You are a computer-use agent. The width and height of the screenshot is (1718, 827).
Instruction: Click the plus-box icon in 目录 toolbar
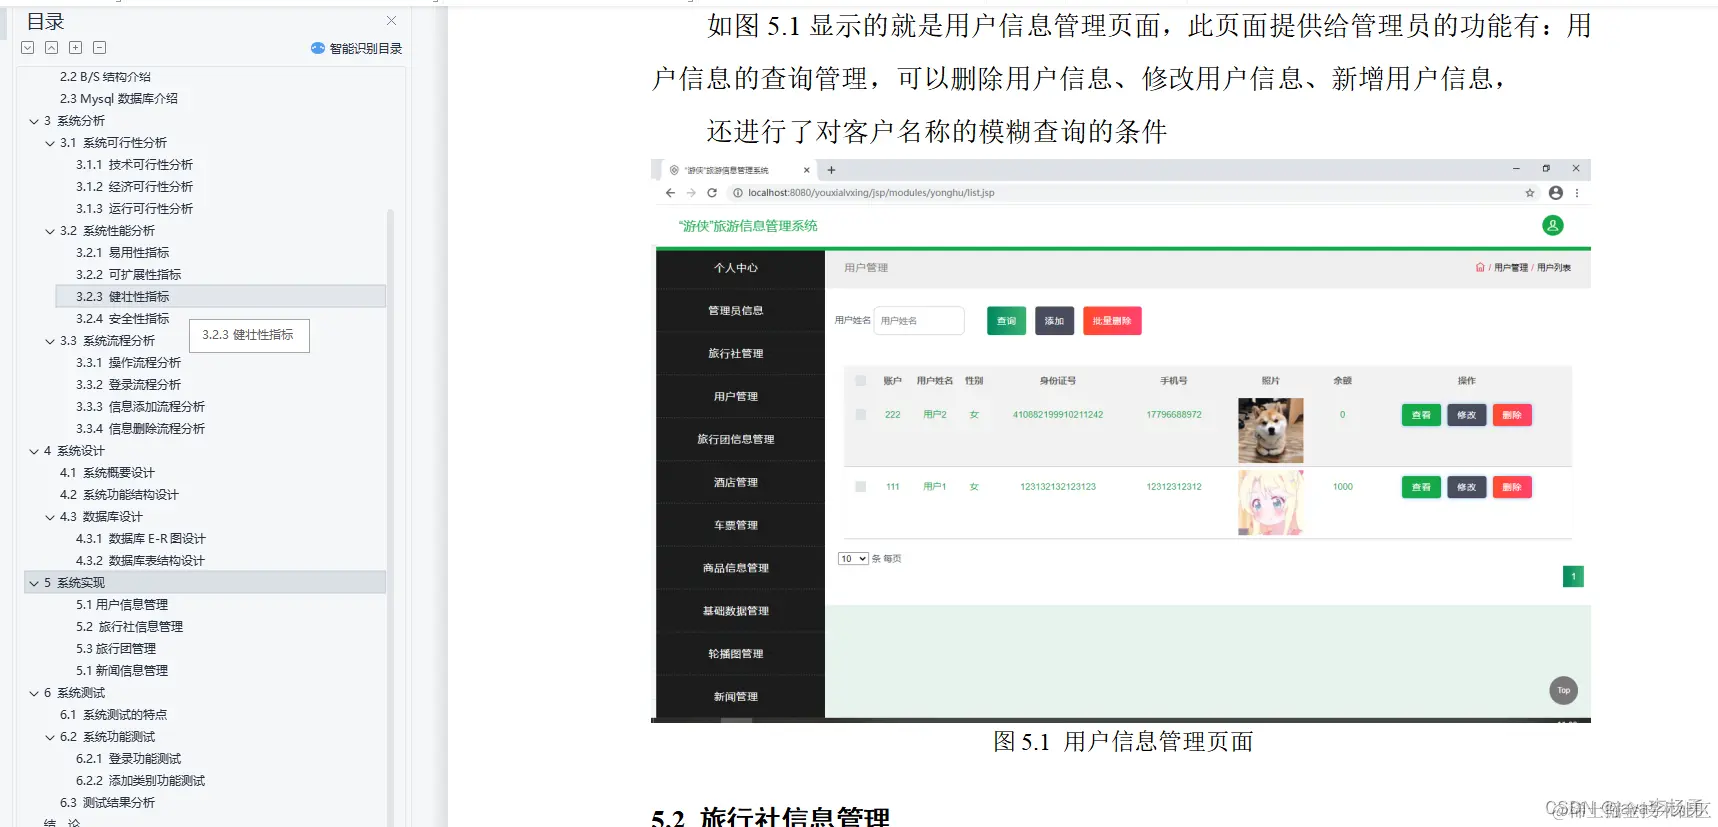point(75,48)
